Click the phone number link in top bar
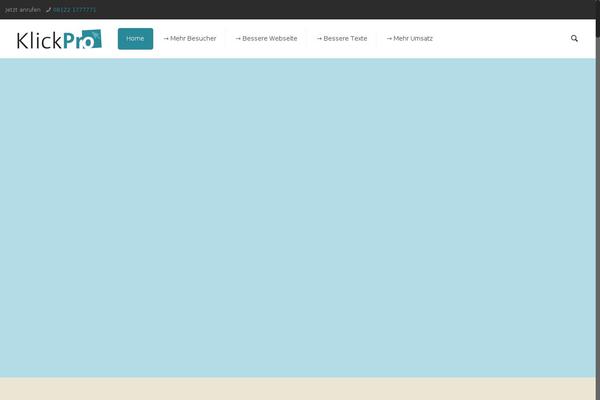 (74, 10)
